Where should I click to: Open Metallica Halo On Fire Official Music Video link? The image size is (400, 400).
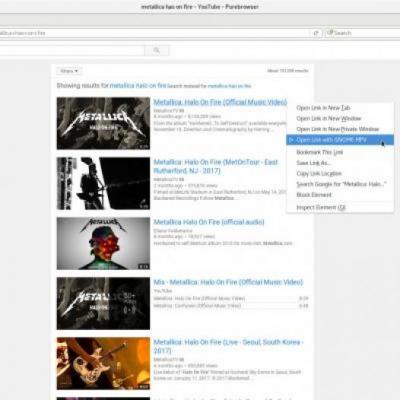point(220,102)
